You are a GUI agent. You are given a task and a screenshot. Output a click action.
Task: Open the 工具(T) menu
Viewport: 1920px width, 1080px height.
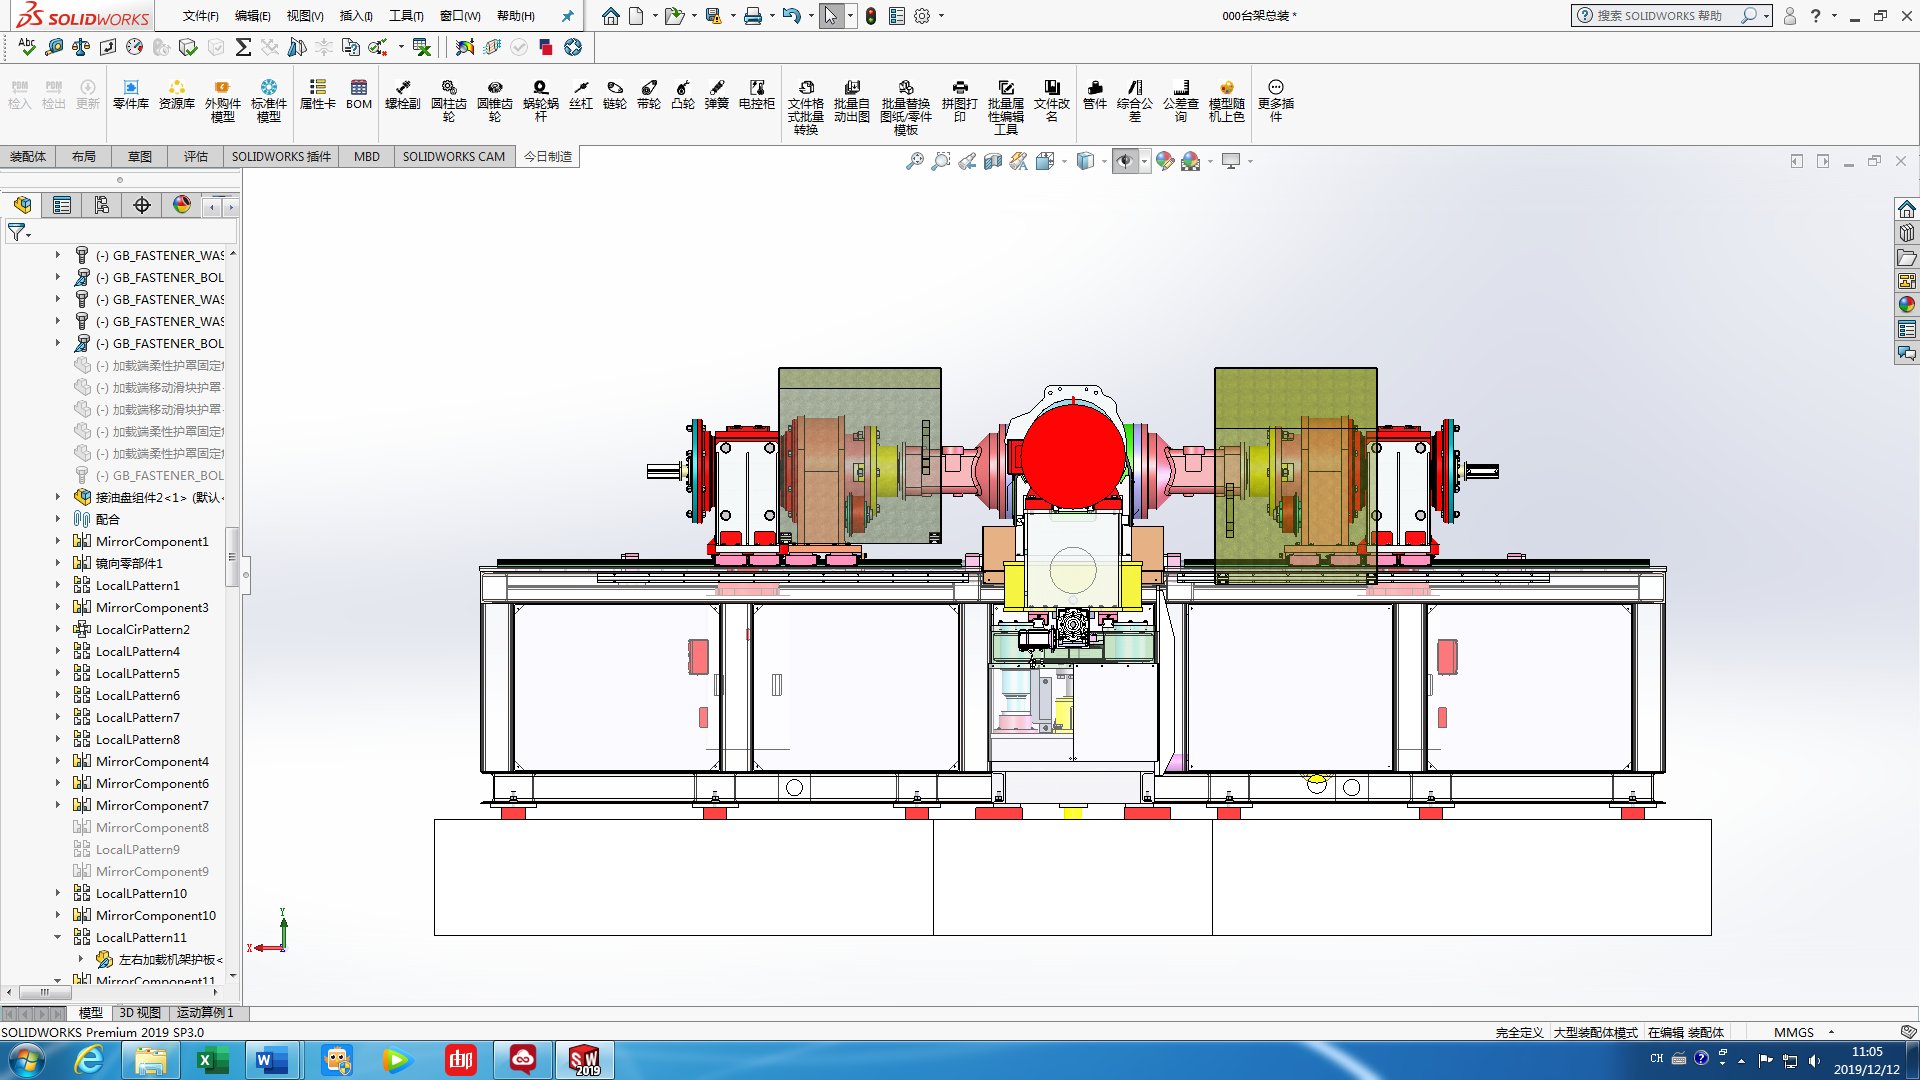(x=406, y=16)
